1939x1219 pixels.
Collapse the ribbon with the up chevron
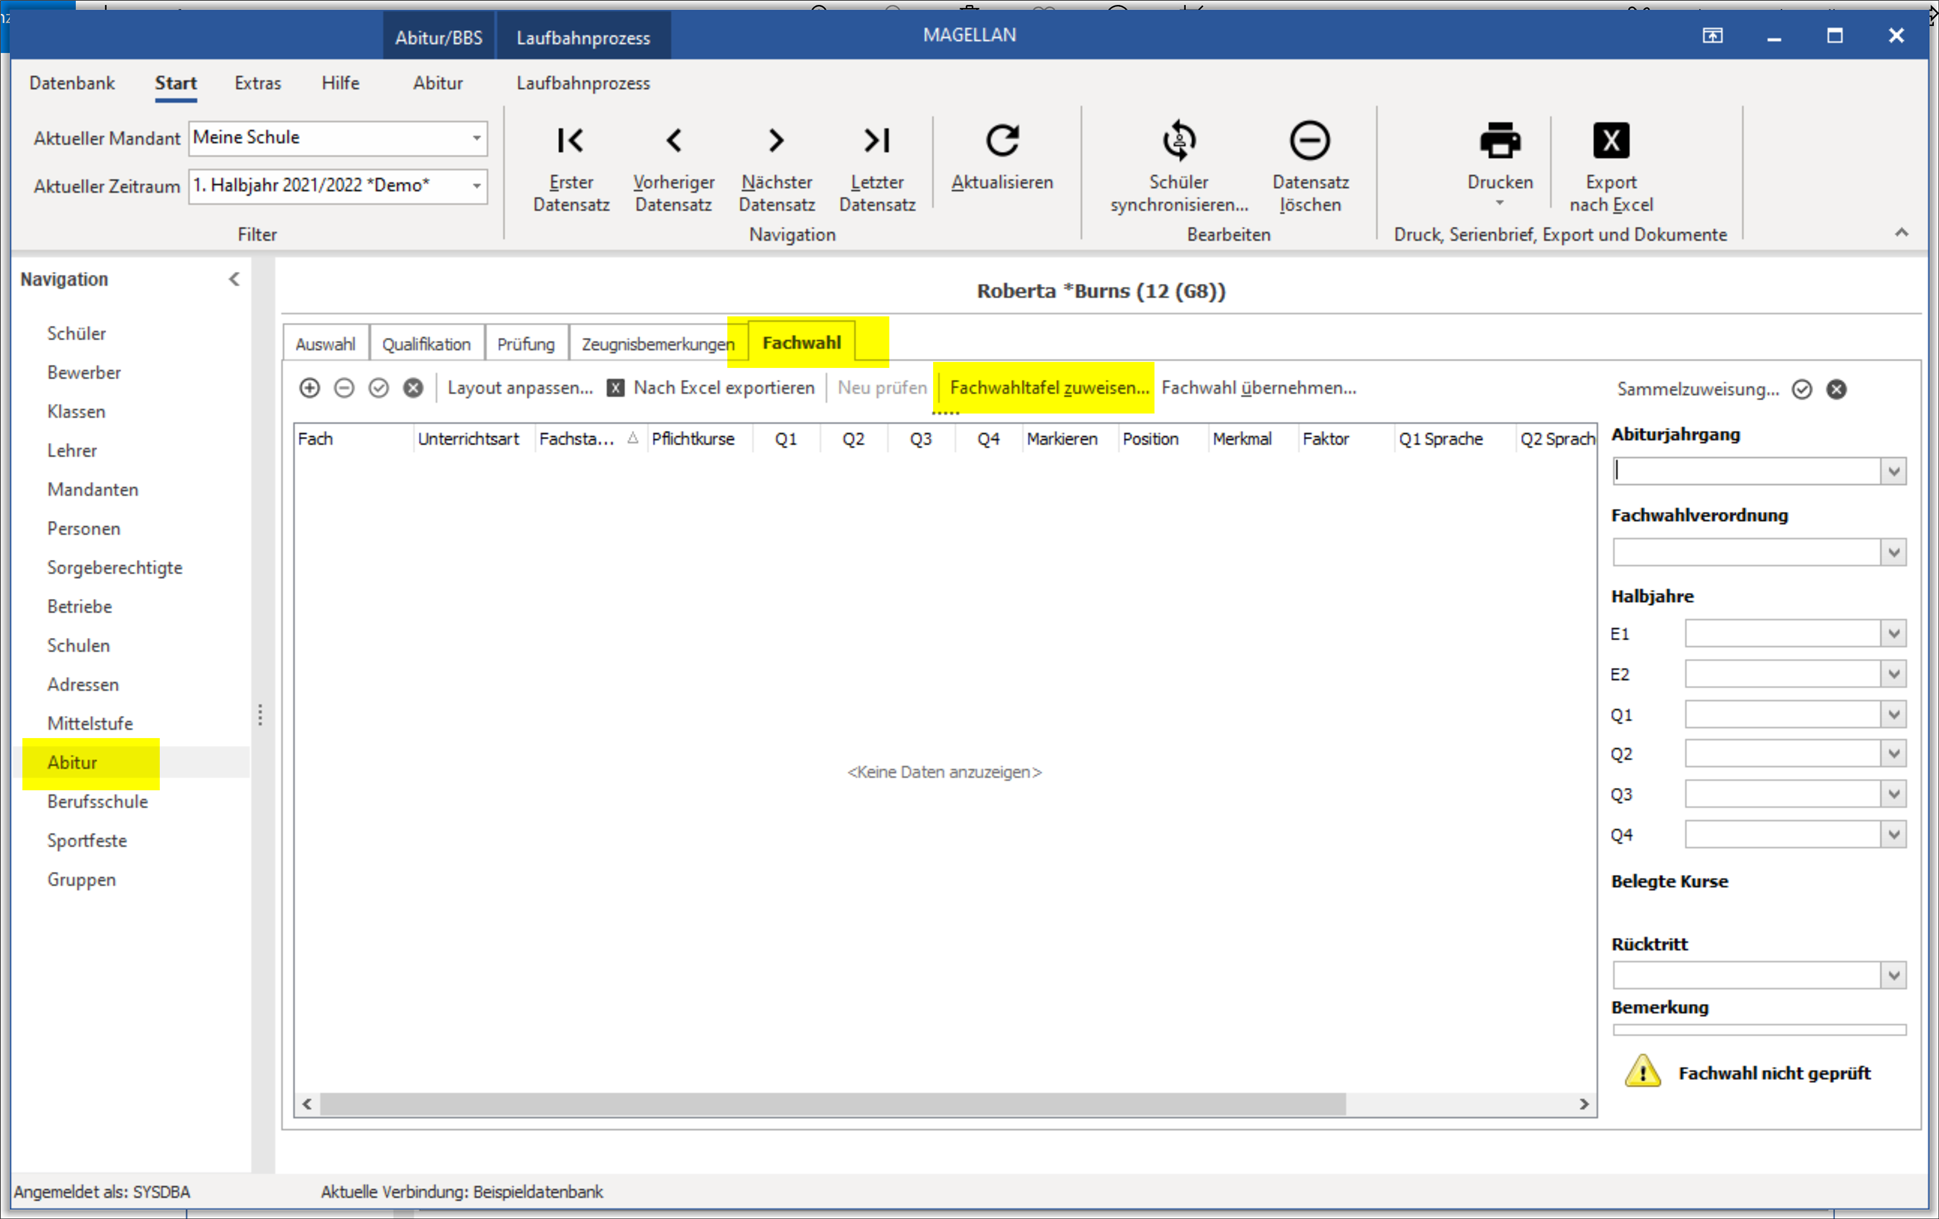click(x=1901, y=233)
